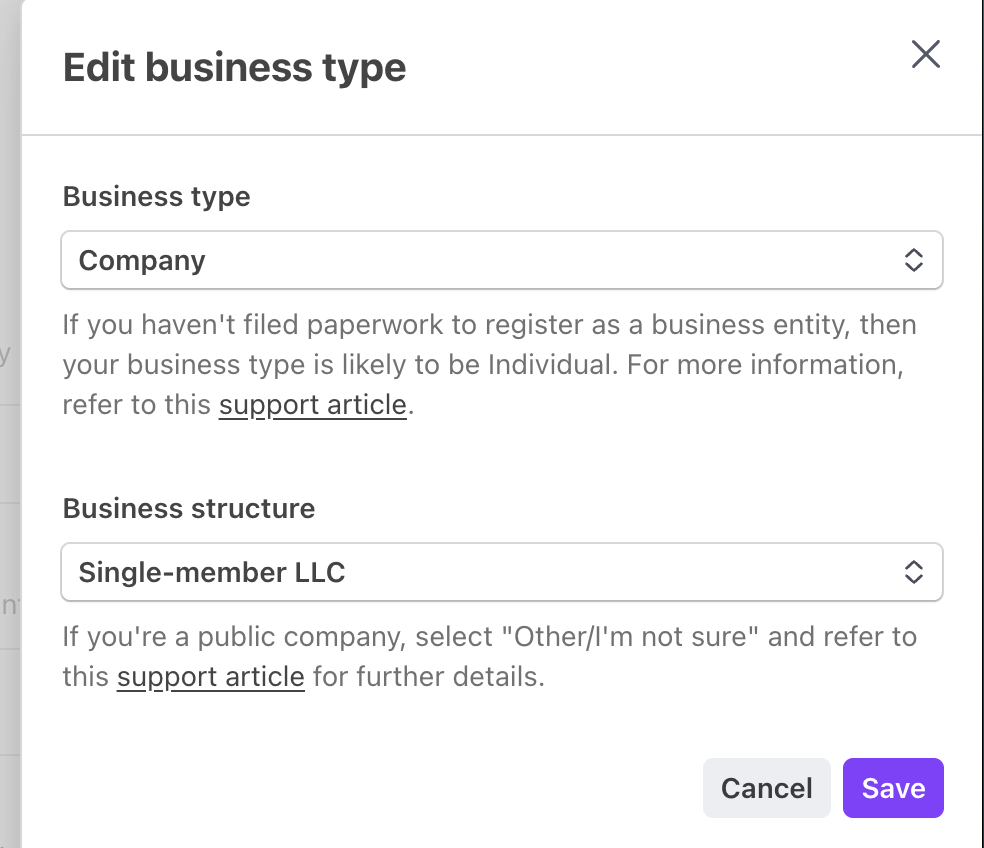Screen dimensions: 984x848
Task: Open the Business type dropdown
Action: coord(500,261)
